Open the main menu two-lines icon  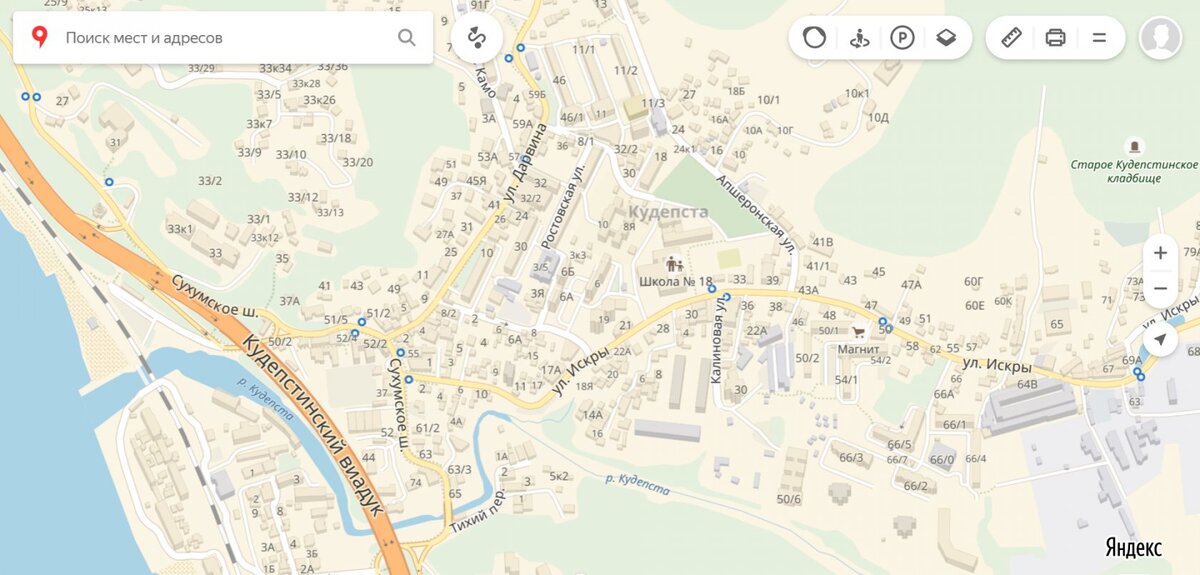[x=1099, y=38]
